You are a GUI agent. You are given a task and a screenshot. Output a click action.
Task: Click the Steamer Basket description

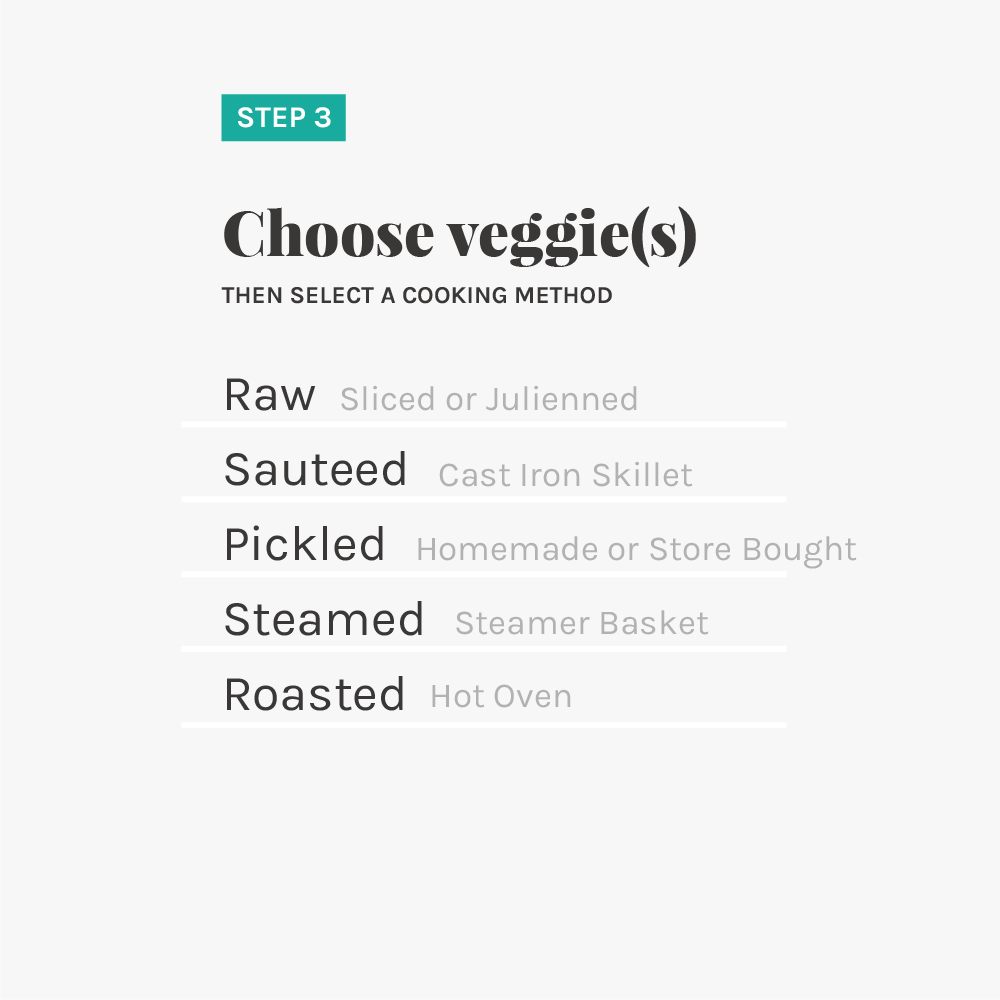coord(582,623)
